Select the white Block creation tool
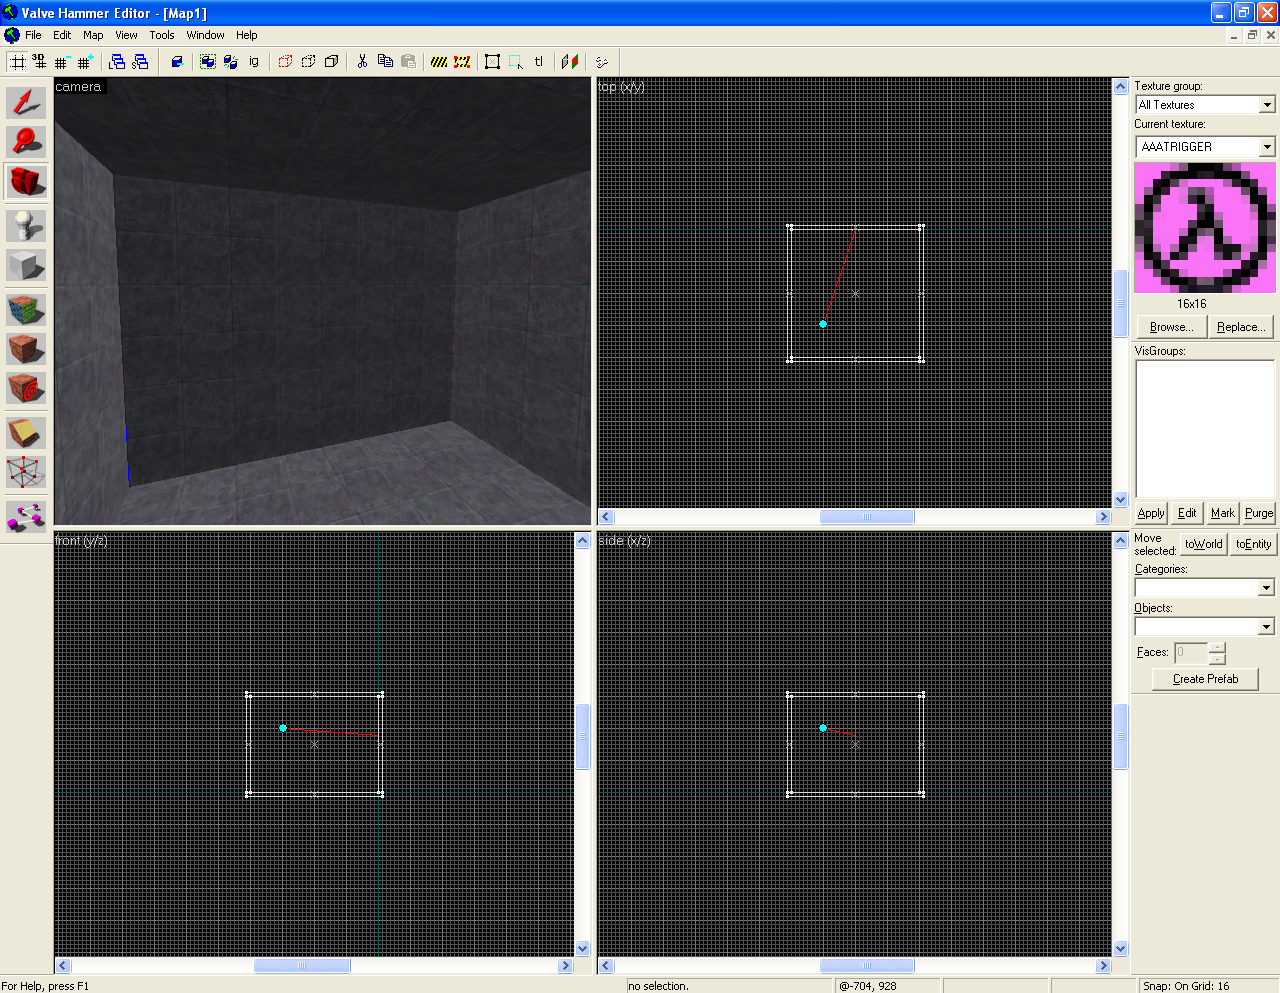The height and width of the screenshot is (993, 1280). pos(26,265)
